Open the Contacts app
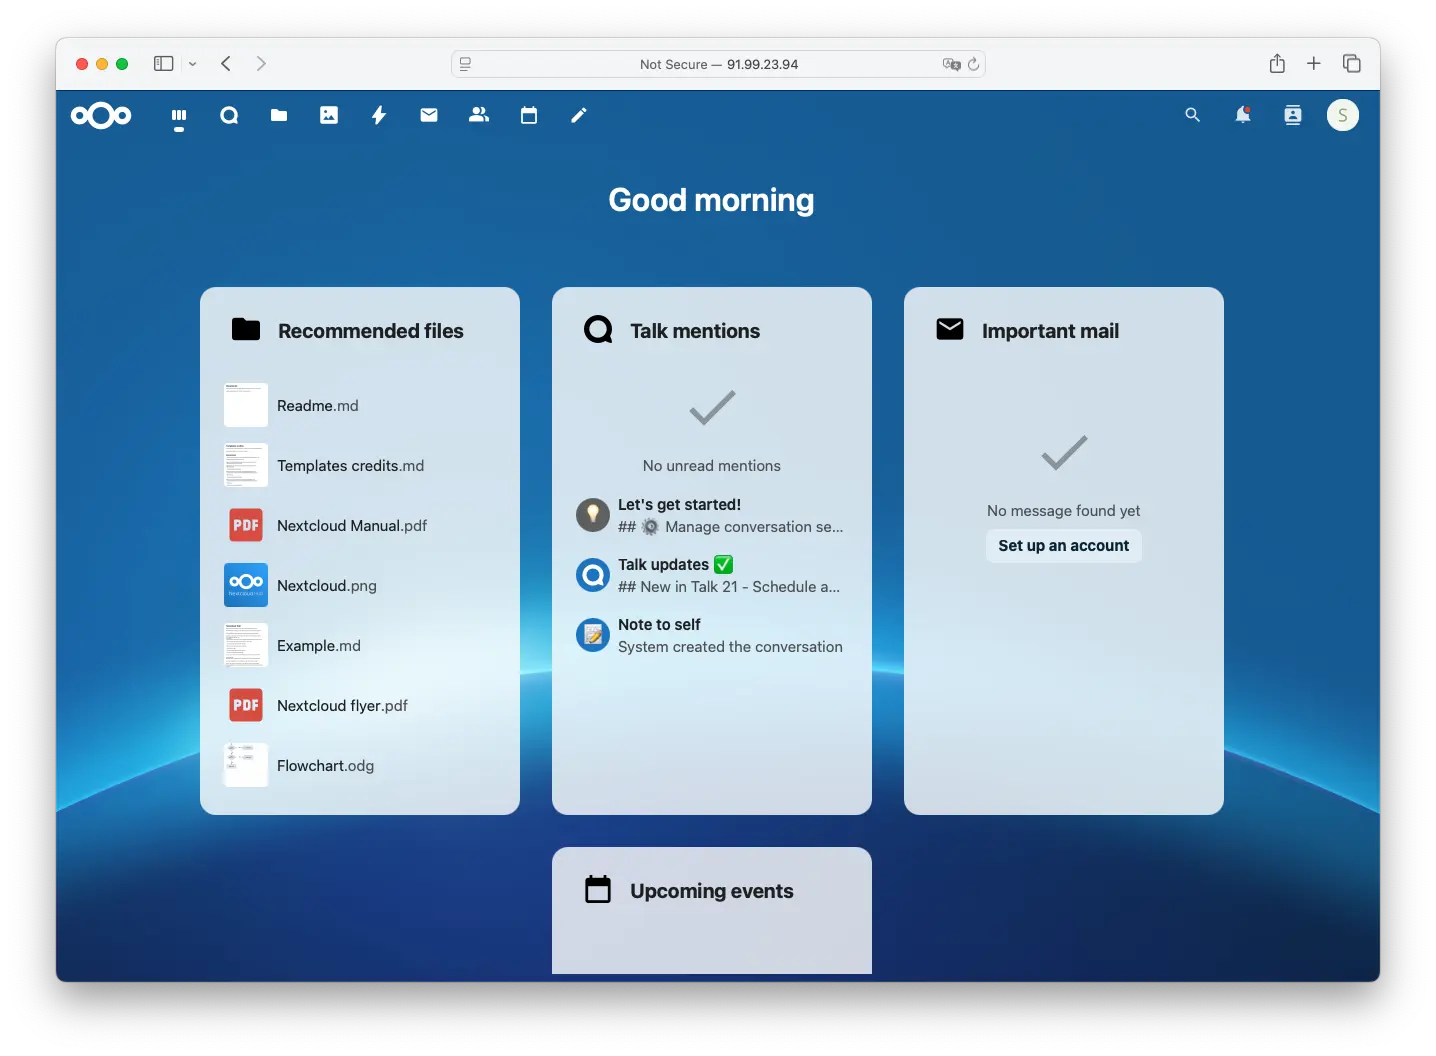Image resolution: width=1436 pixels, height=1056 pixels. click(479, 115)
